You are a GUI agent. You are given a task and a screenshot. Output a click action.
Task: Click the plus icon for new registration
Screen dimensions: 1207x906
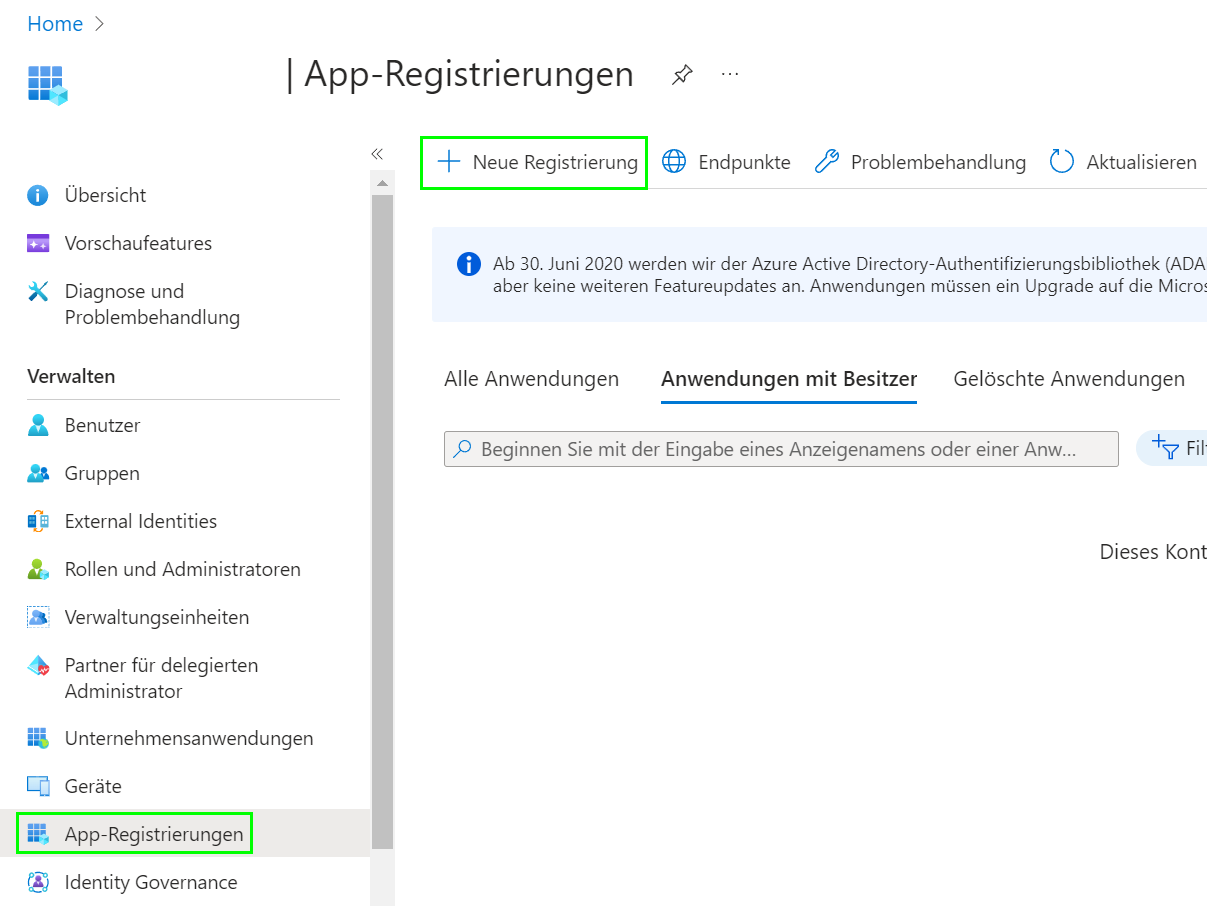pyautogui.click(x=450, y=162)
